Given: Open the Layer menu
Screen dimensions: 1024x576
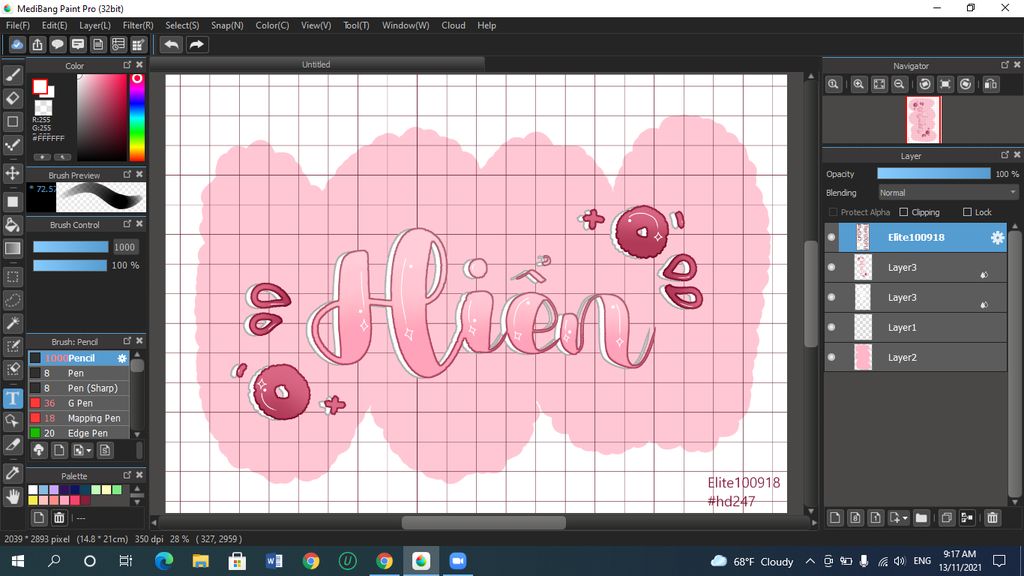Looking at the screenshot, I should point(95,25).
